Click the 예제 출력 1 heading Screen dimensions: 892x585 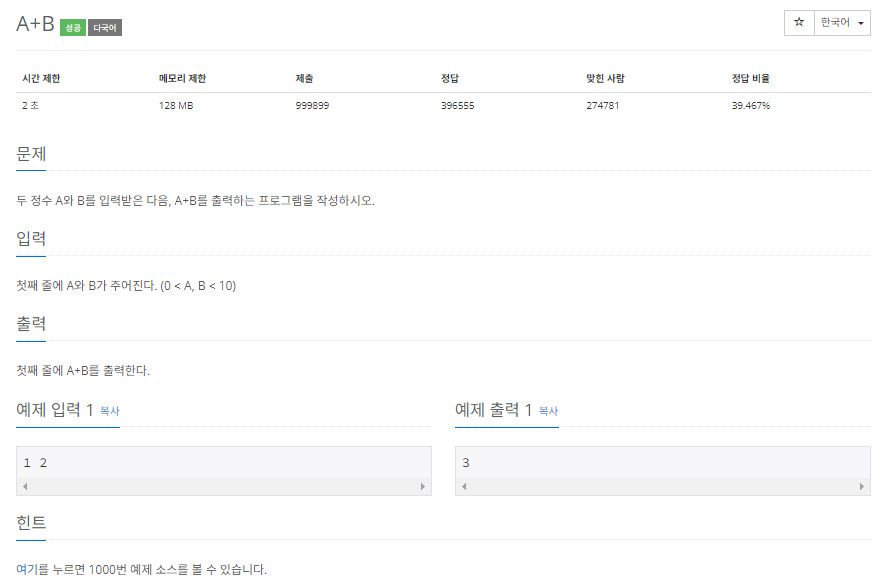pyautogui.click(x=493, y=410)
